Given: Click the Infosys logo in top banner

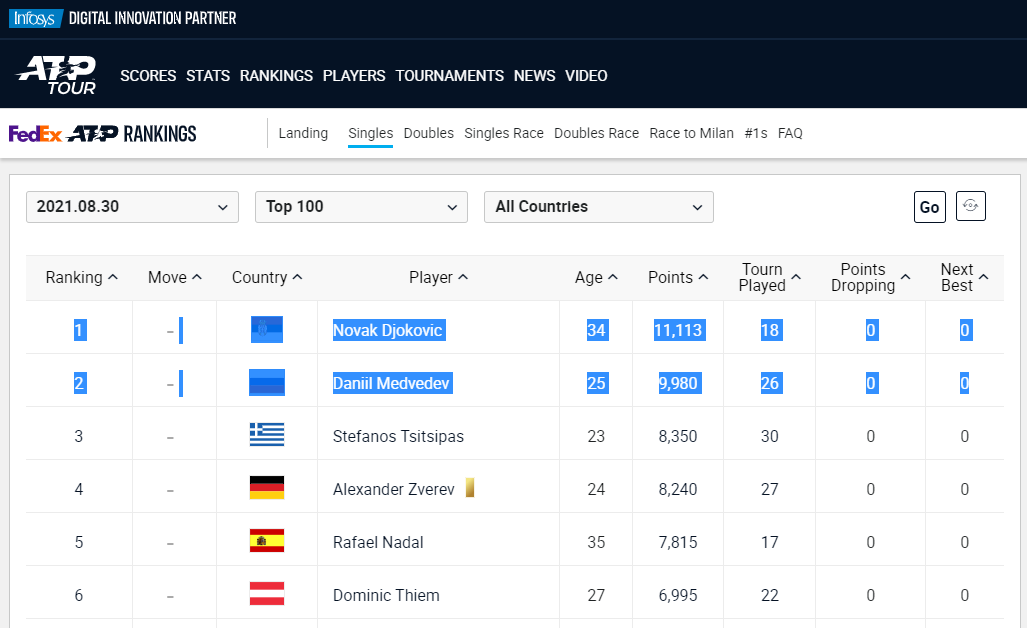Looking at the screenshot, I should 35,18.
